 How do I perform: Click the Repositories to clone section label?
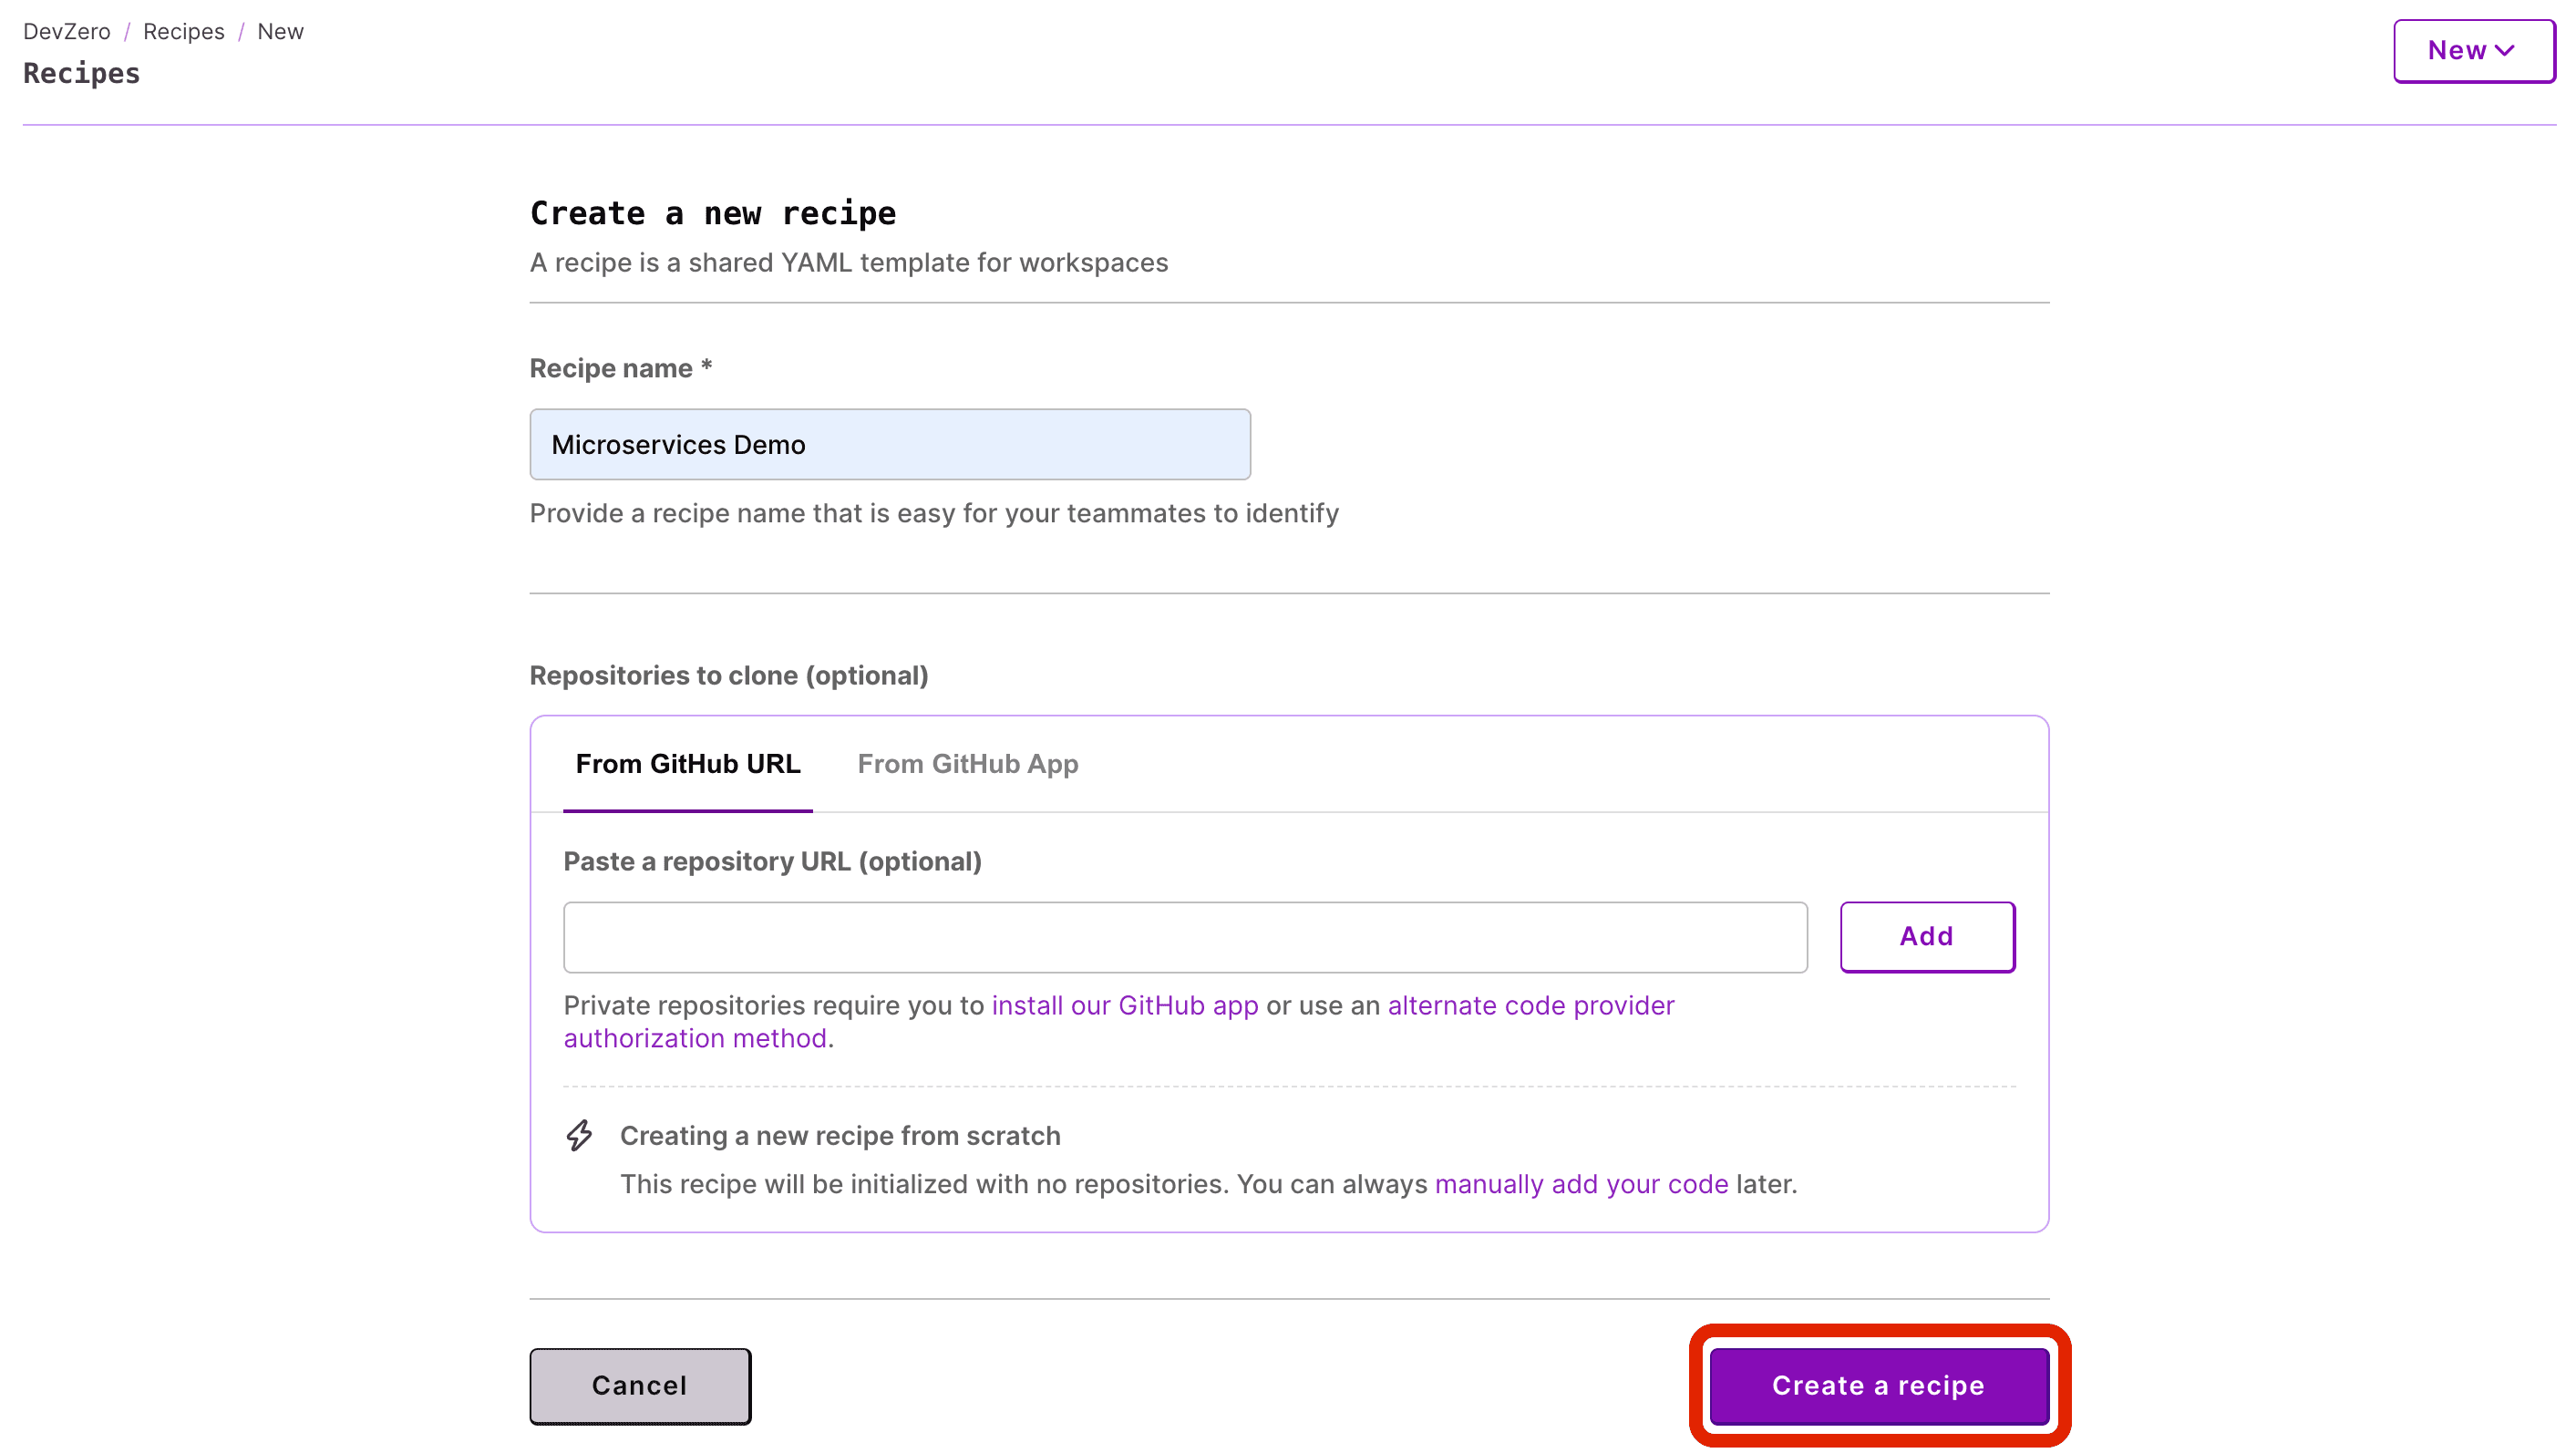click(x=728, y=675)
